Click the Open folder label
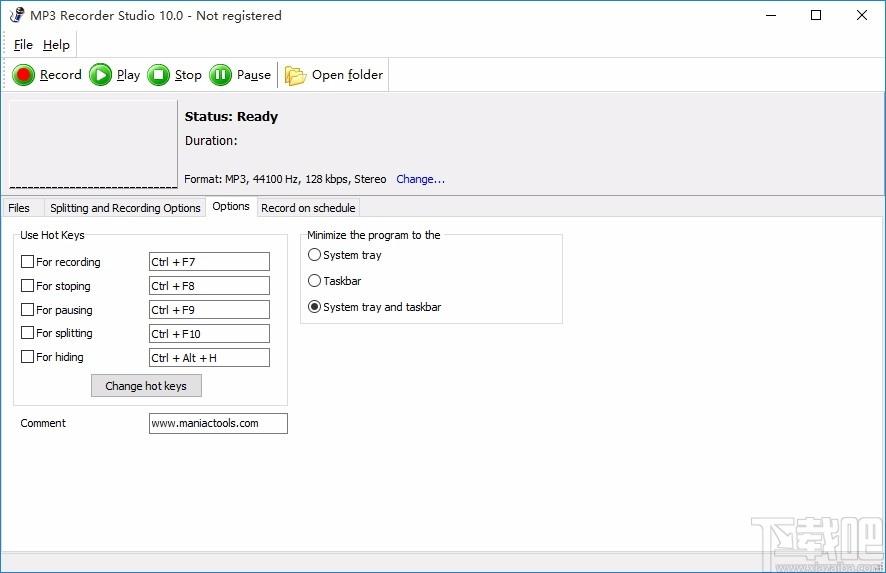 pos(348,75)
